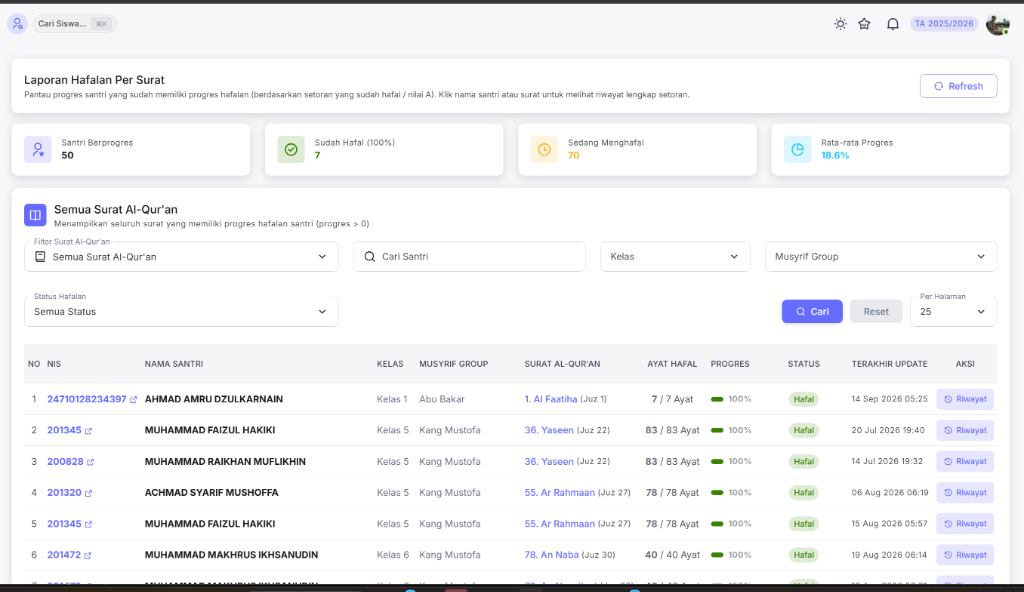Click the TA 2025/2026 academic year badge
This screenshot has height=592, width=1024.
click(x=944, y=24)
